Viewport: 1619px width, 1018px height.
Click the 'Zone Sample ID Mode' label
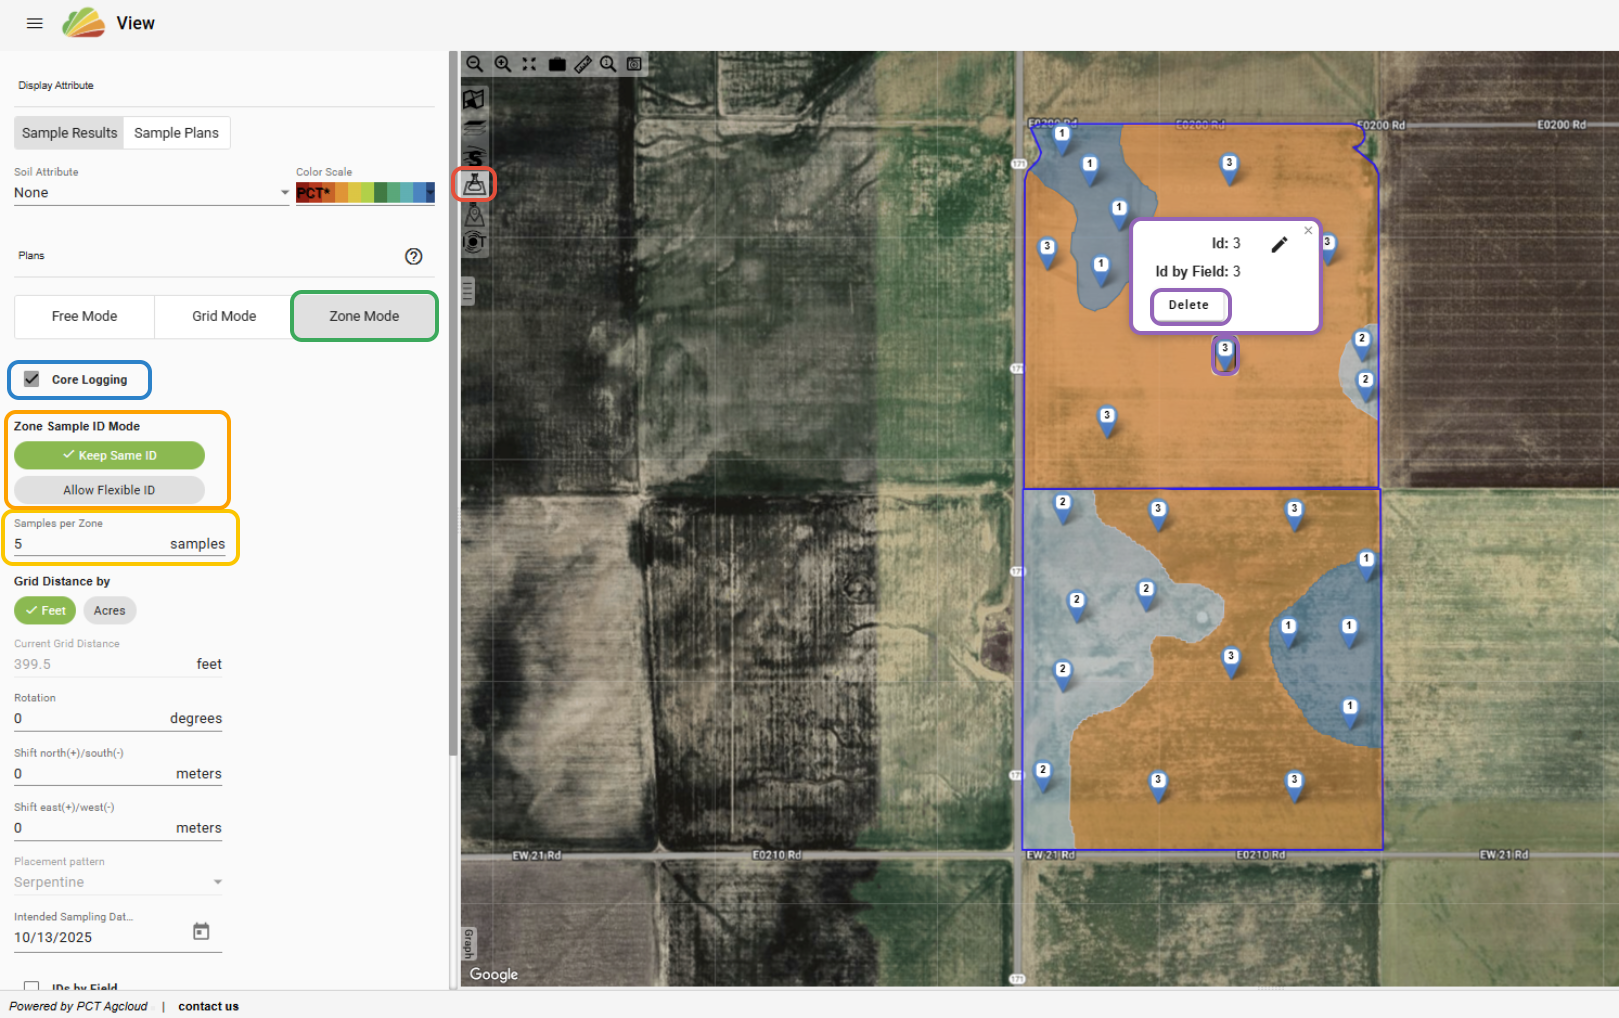coord(77,426)
